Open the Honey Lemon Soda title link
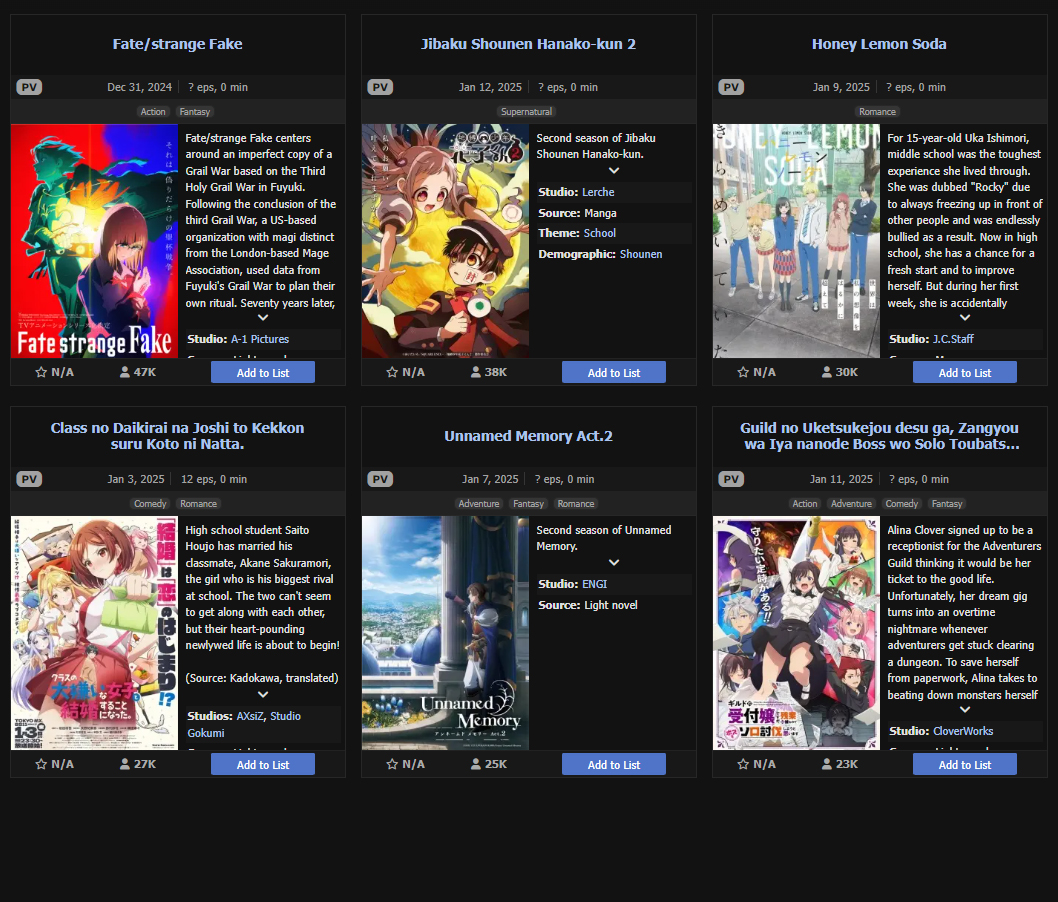 point(879,44)
